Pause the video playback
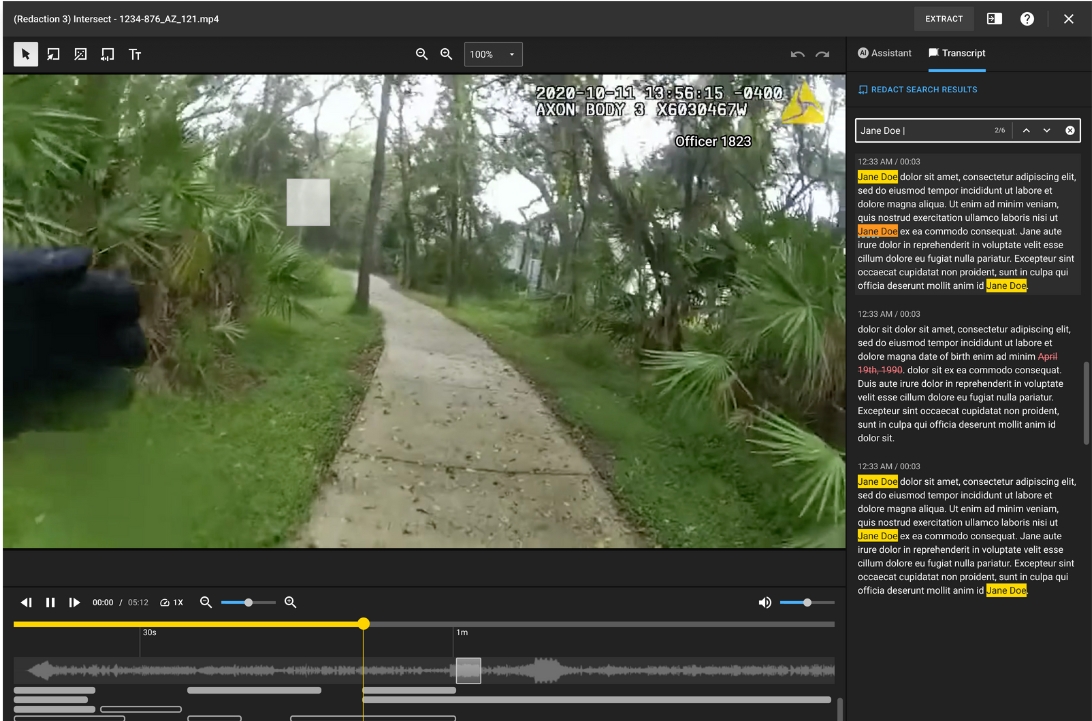 coord(50,602)
